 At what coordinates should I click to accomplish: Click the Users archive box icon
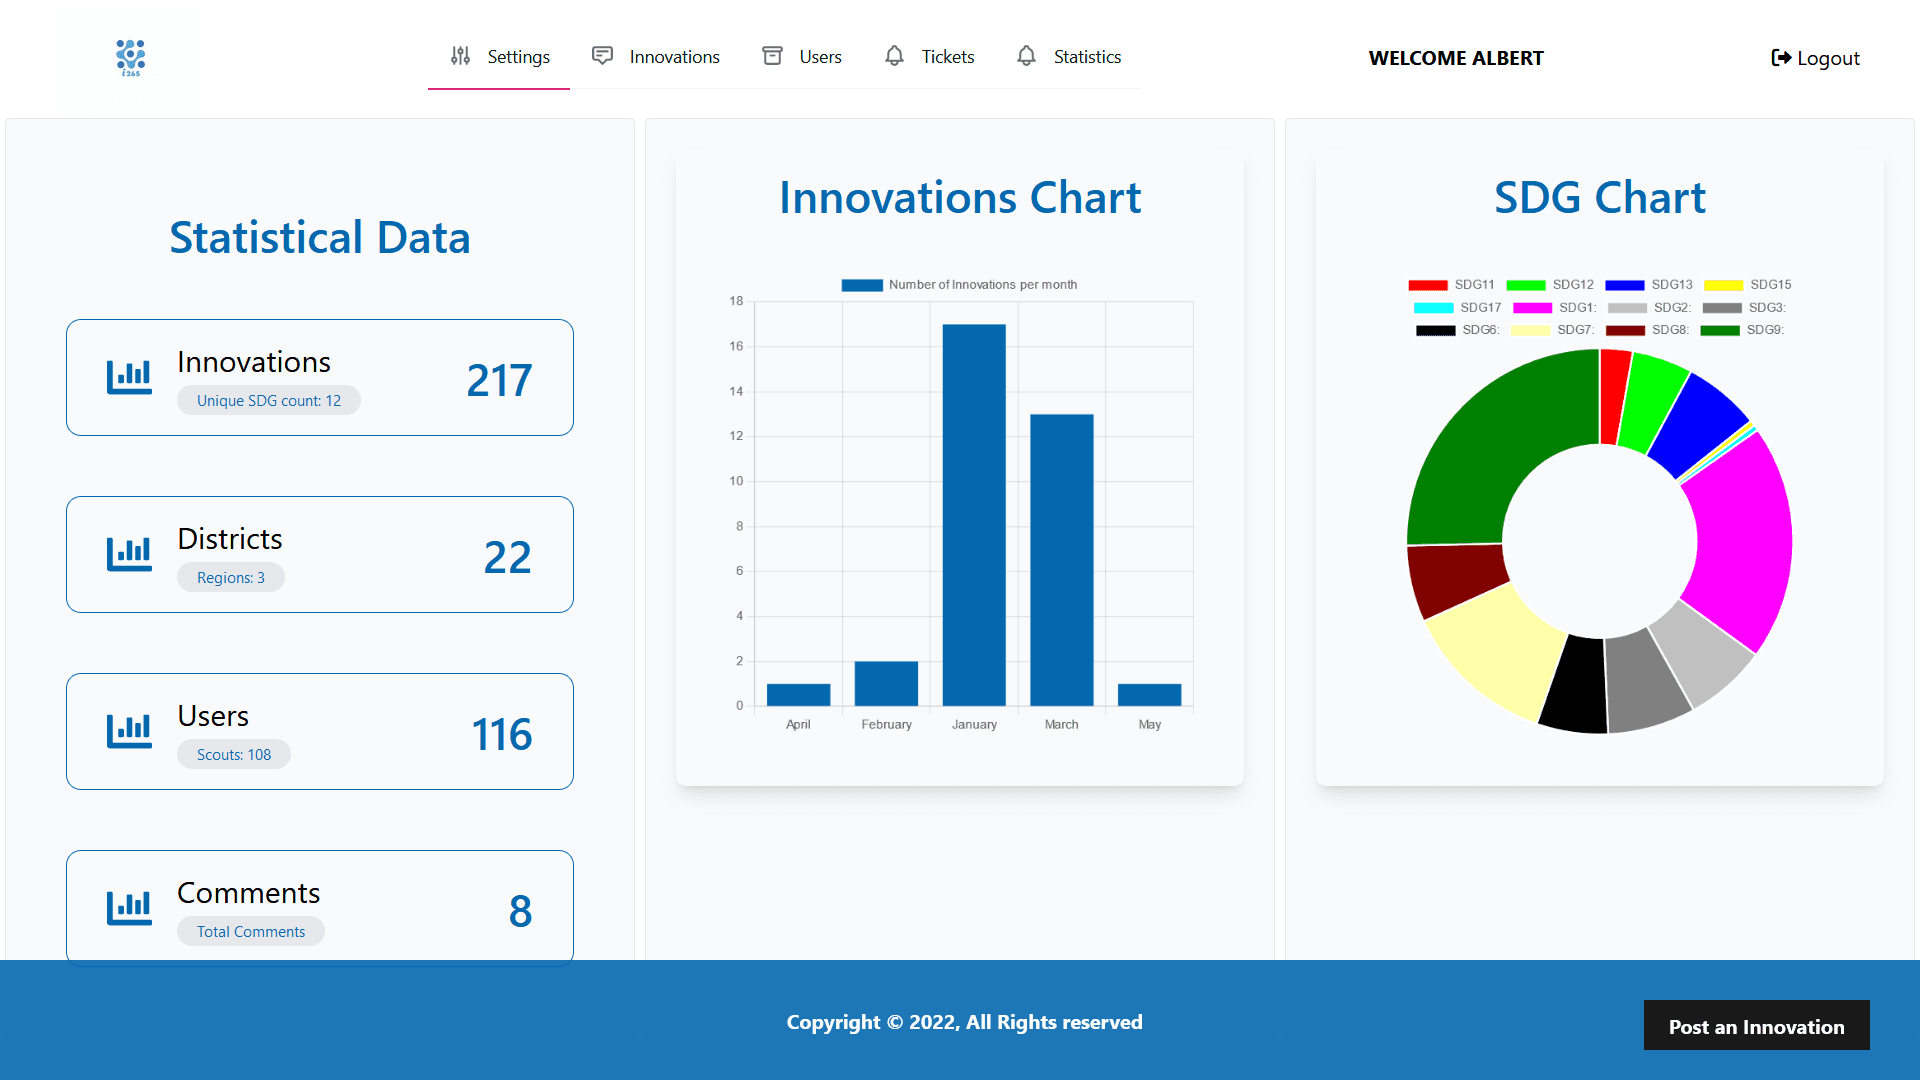[772, 56]
